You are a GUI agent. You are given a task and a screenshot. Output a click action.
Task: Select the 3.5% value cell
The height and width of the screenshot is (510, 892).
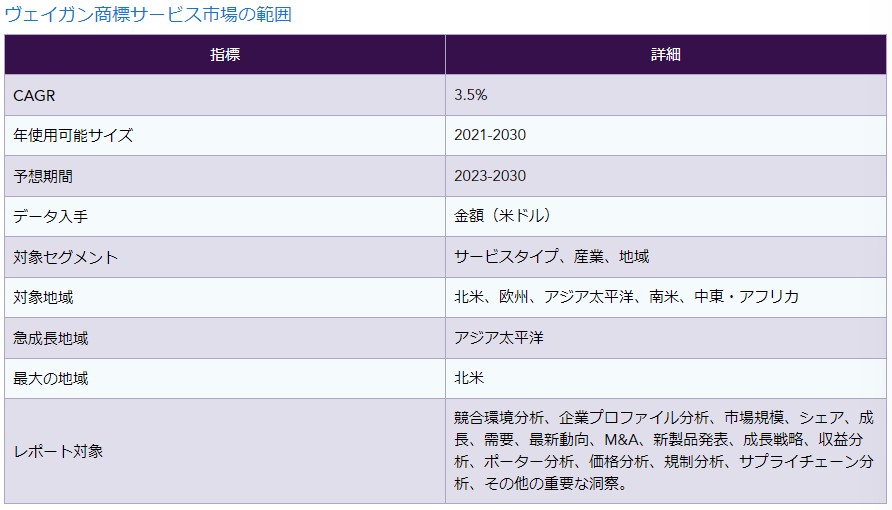(x=471, y=95)
